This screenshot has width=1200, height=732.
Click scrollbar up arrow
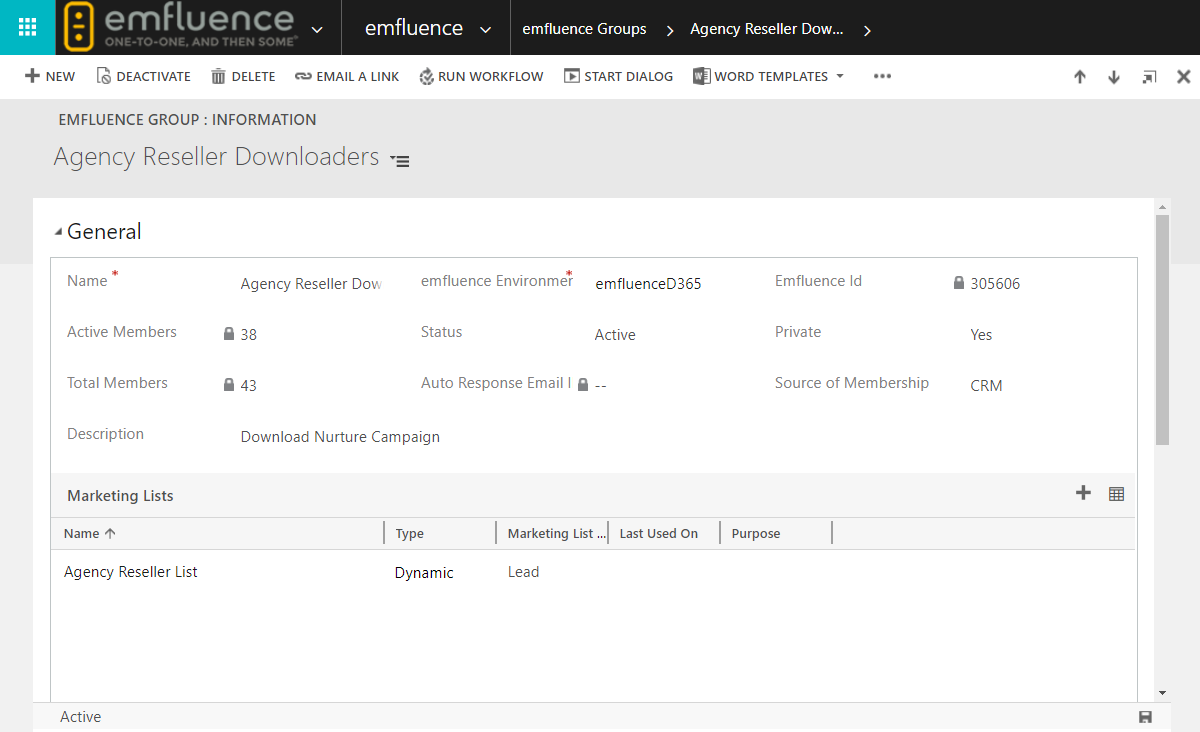[1162, 207]
